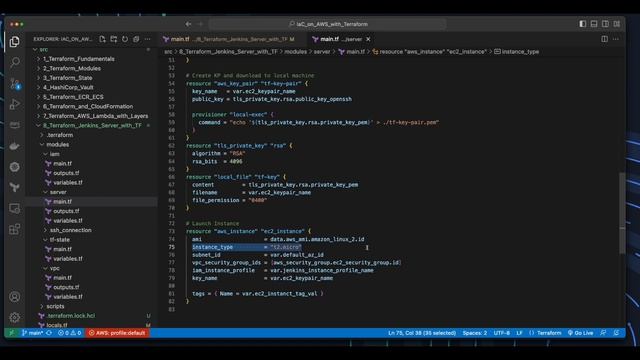Open the Extensions view
The image size is (640, 360).
coord(15,229)
